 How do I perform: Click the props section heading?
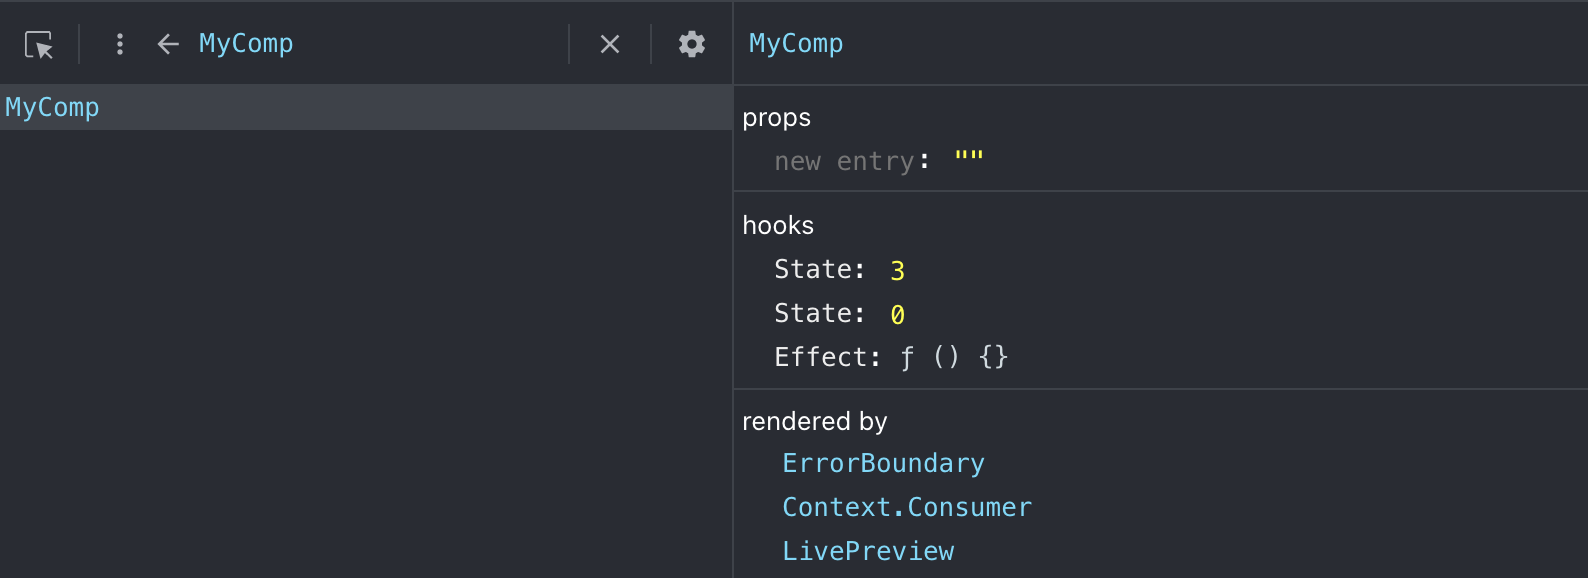(776, 118)
